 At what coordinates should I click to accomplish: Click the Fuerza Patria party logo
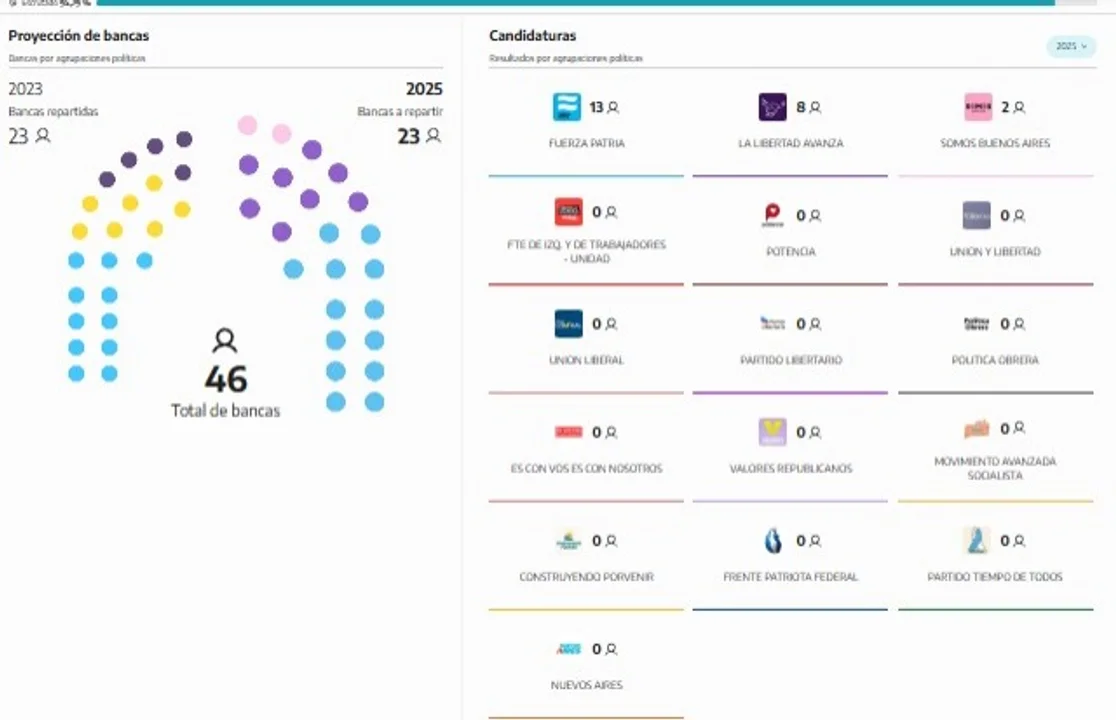coord(567,107)
